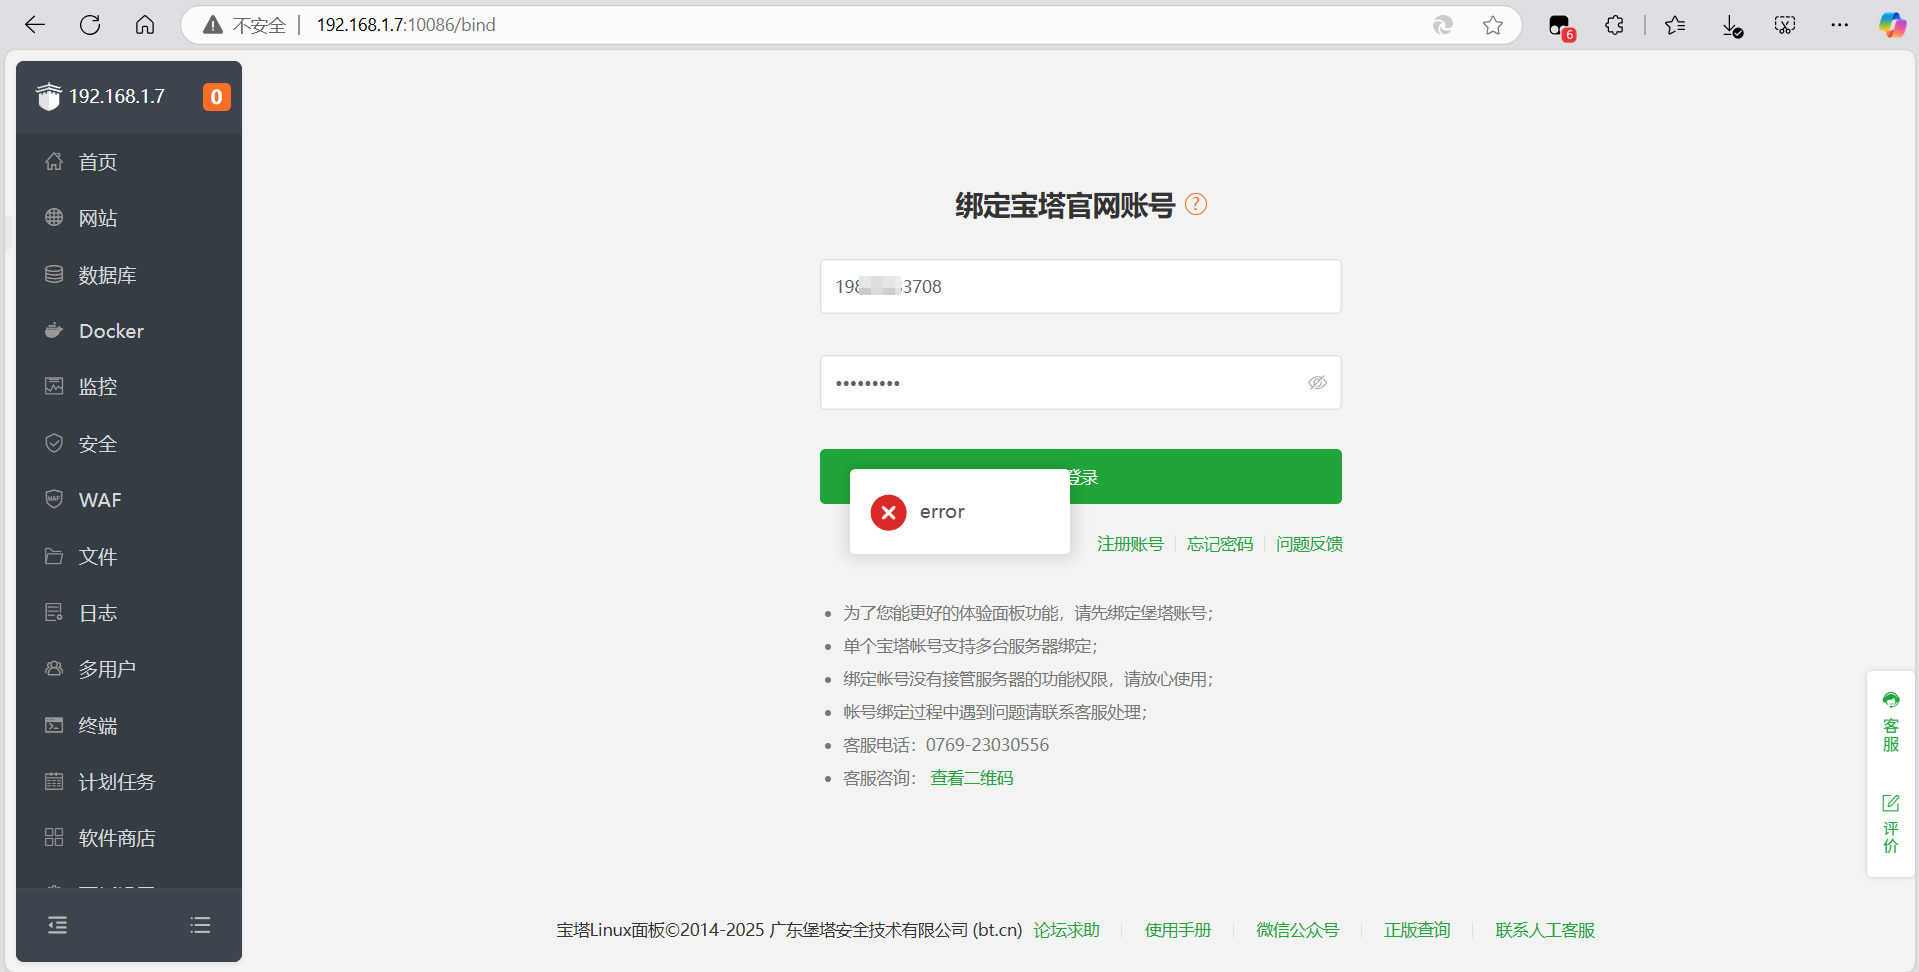This screenshot has height=972, width=1919.
Task: Open the browser settings and more menu
Action: point(1840,25)
